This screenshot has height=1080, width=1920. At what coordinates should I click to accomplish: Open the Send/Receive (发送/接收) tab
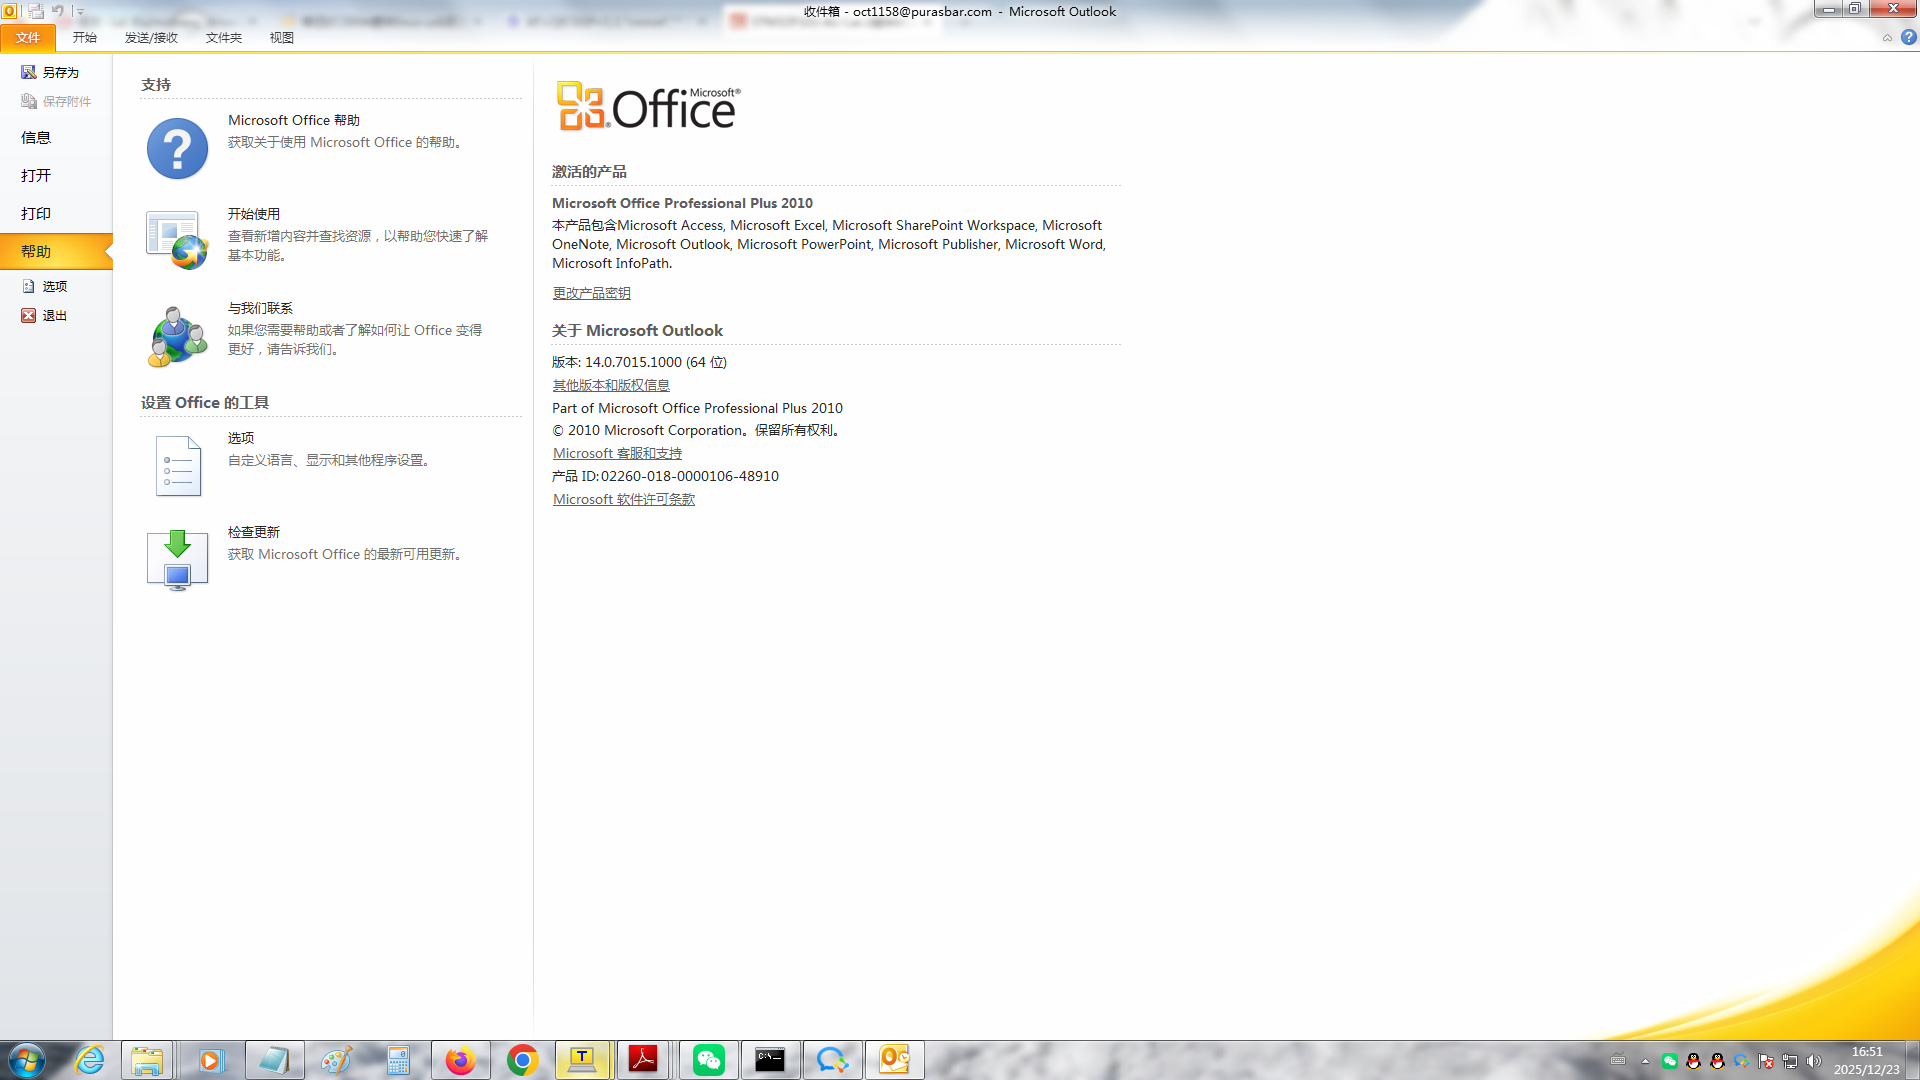tap(151, 37)
